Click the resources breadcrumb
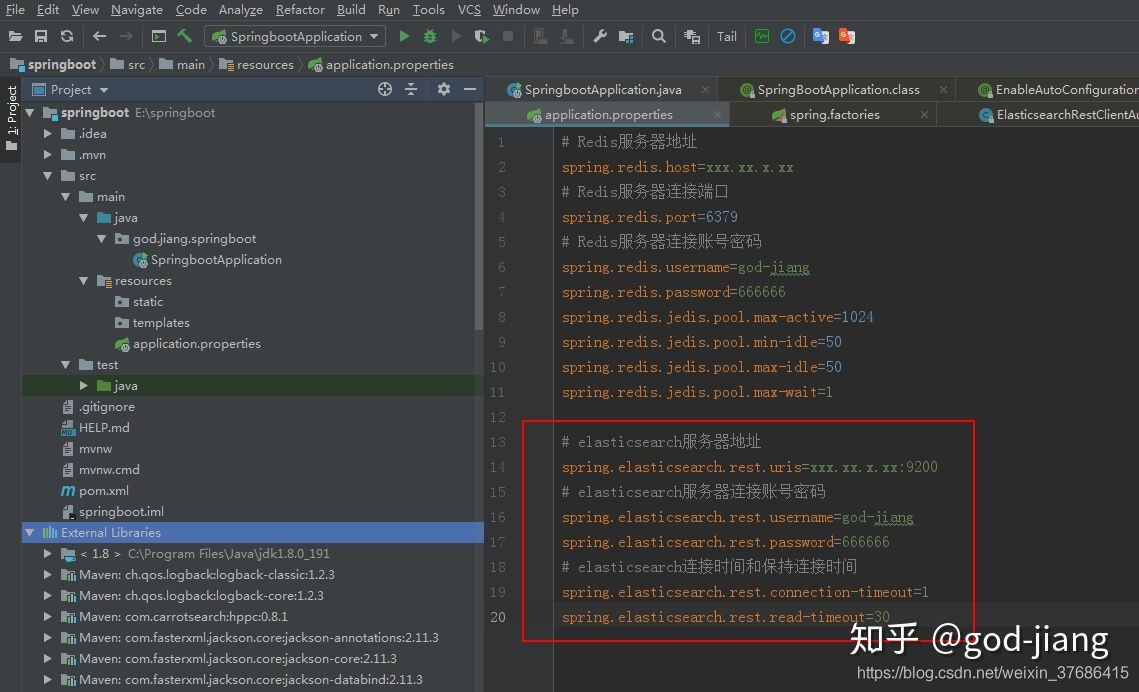Viewport: 1139px width, 692px height. [x=256, y=65]
